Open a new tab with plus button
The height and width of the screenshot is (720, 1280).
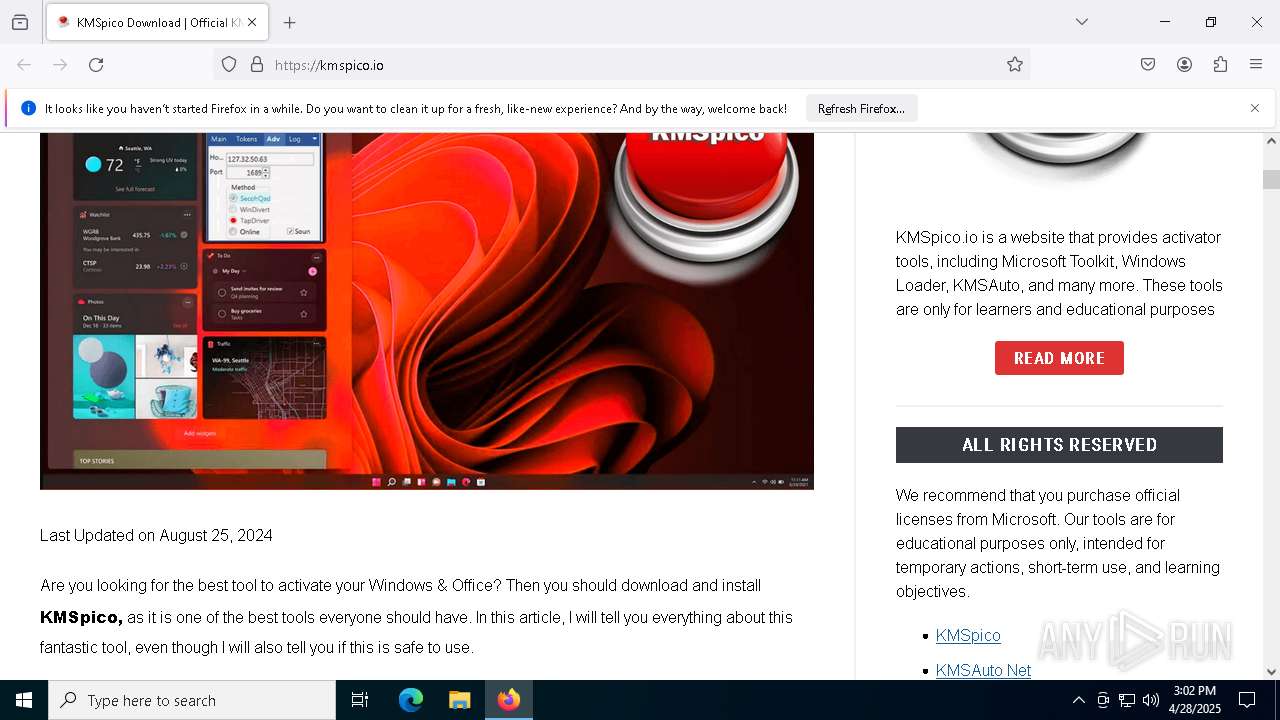tap(290, 22)
